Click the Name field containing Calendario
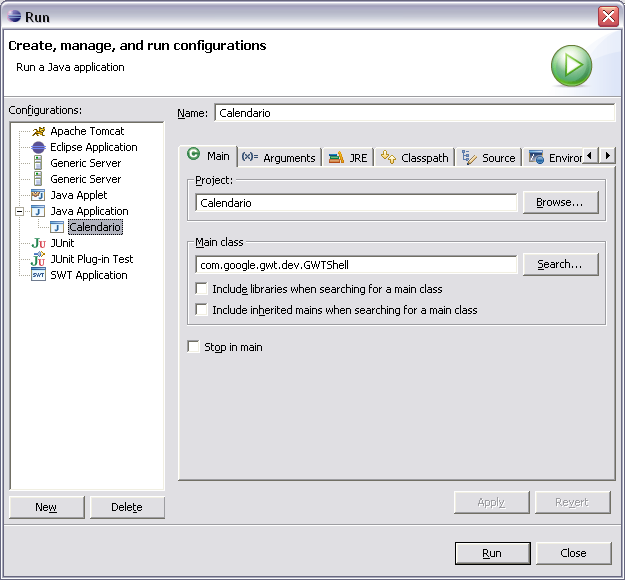Viewport: 625px width, 580px height. pos(414,113)
